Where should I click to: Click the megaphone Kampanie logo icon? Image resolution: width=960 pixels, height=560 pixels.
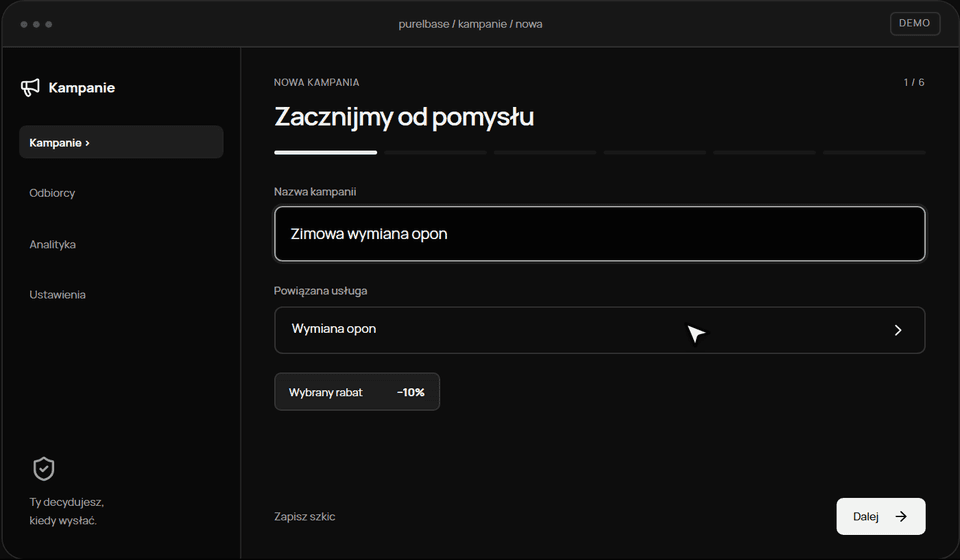coord(30,88)
